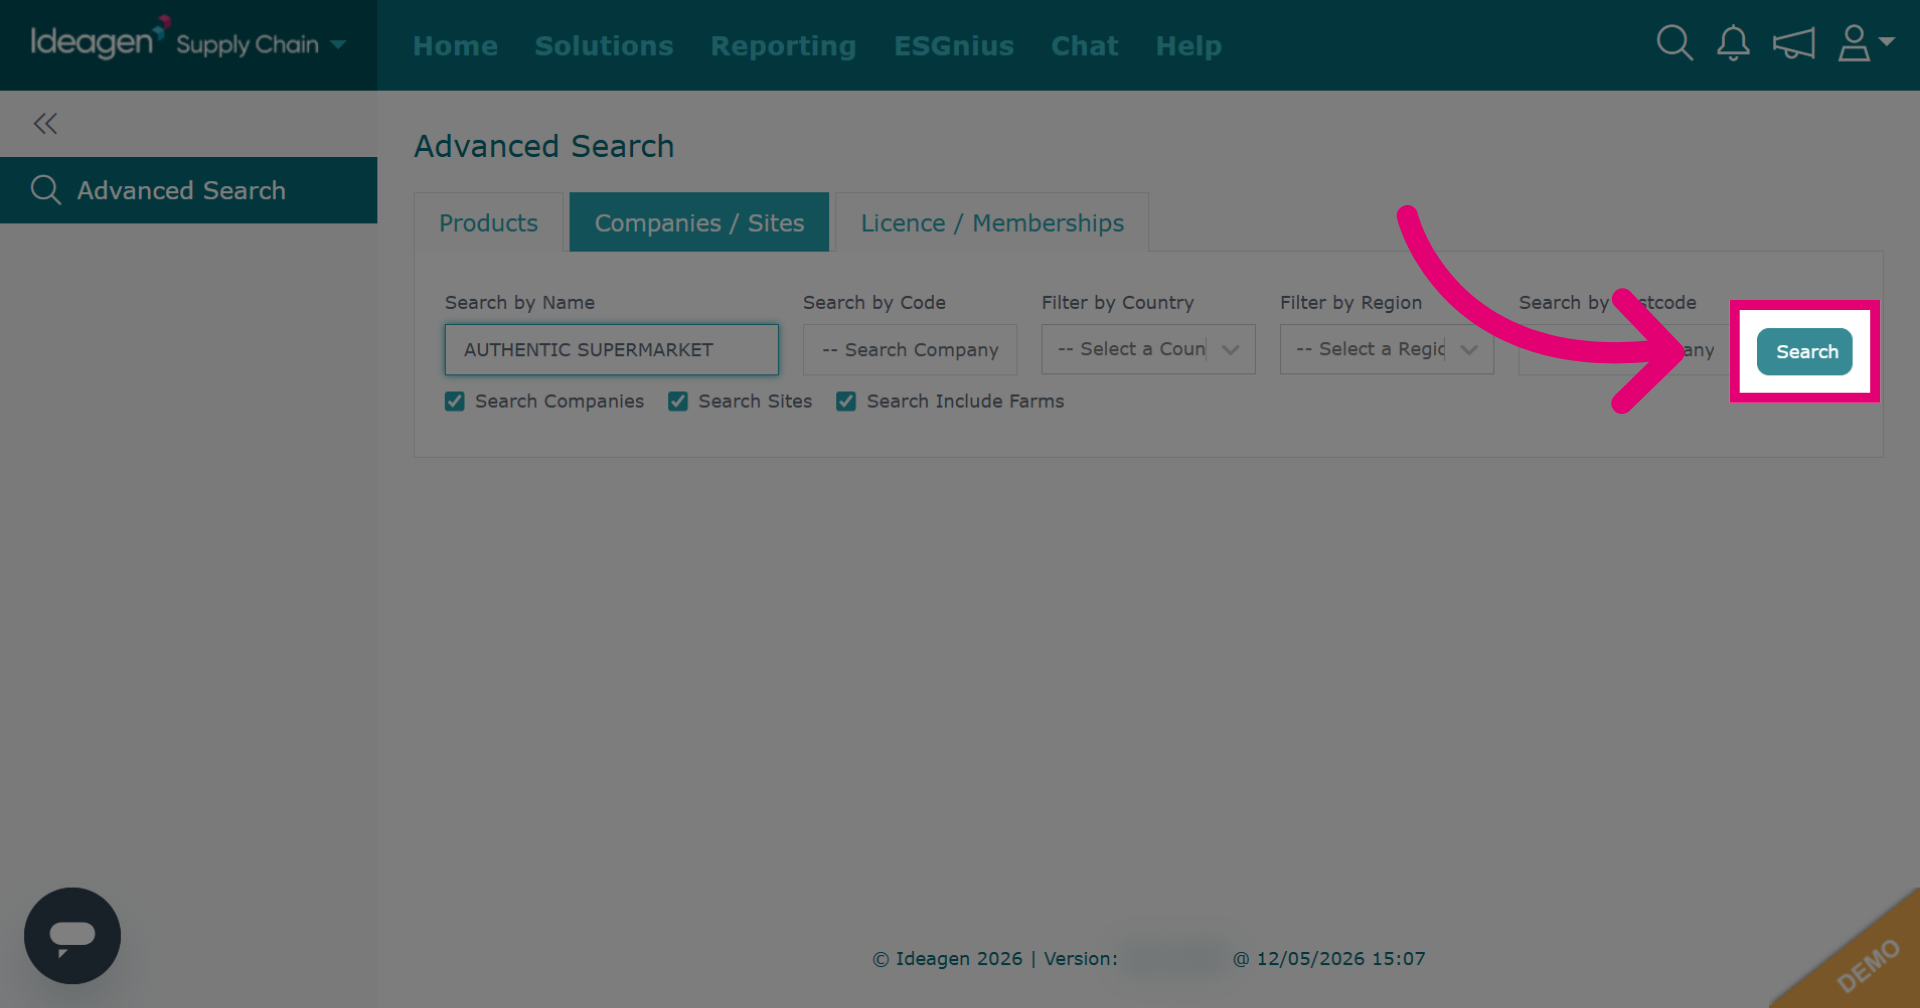Open the user account menu icon
Viewport: 1920px width, 1008px height.
[x=1865, y=43]
